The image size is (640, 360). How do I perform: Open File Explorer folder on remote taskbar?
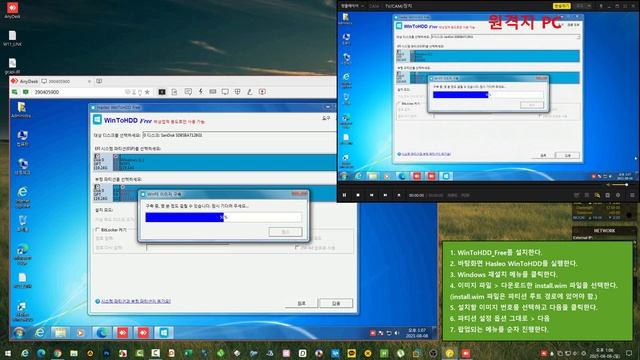[60, 333]
